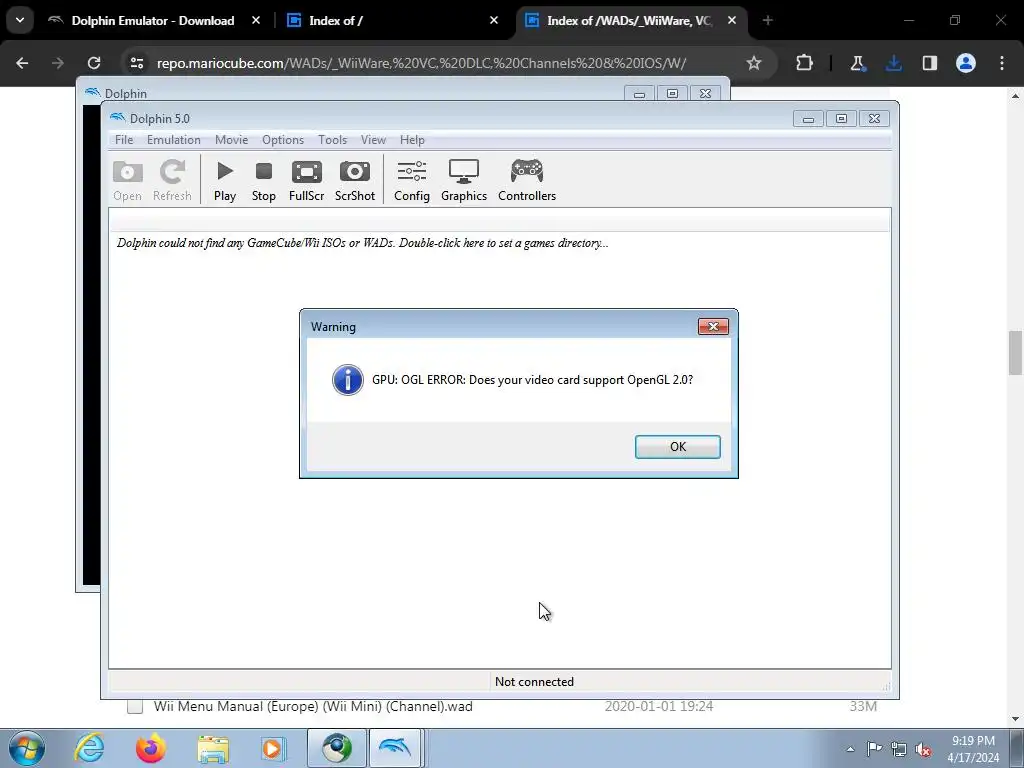Click the Stop toolbar icon in Dolphin
1024x768 pixels.
264,180
